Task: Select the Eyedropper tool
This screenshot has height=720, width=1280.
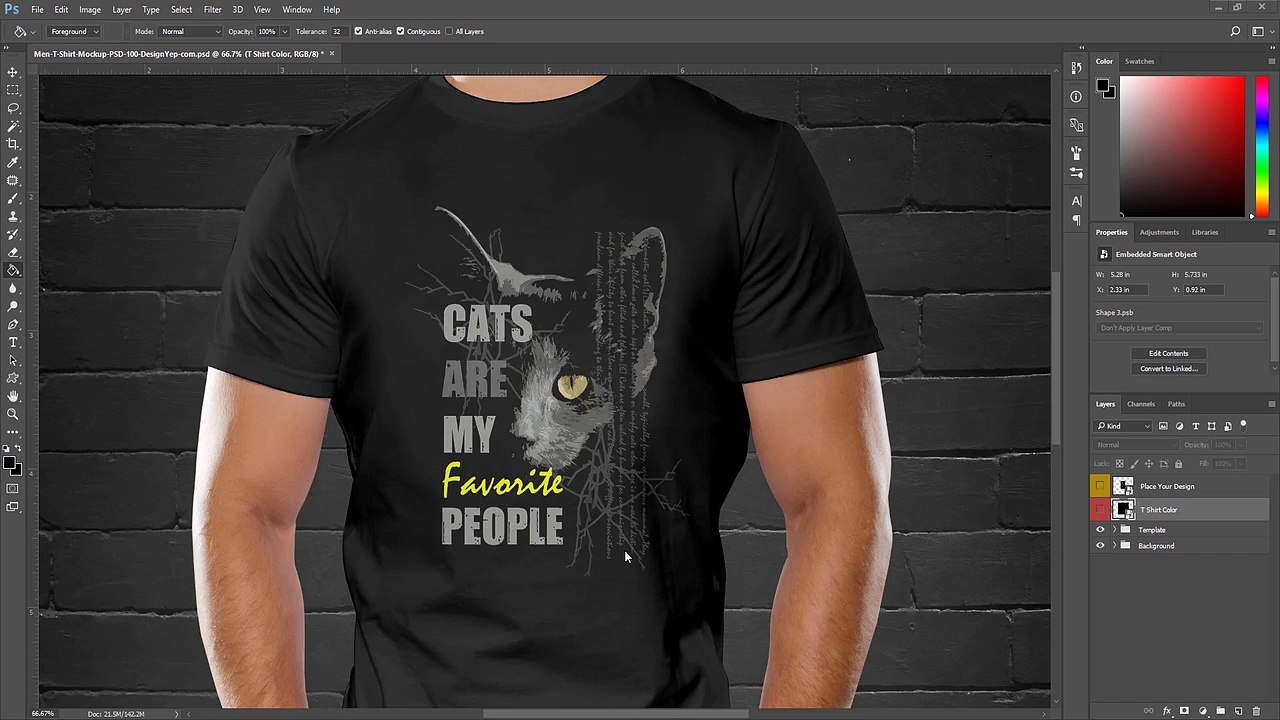Action: tap(13, 162)
